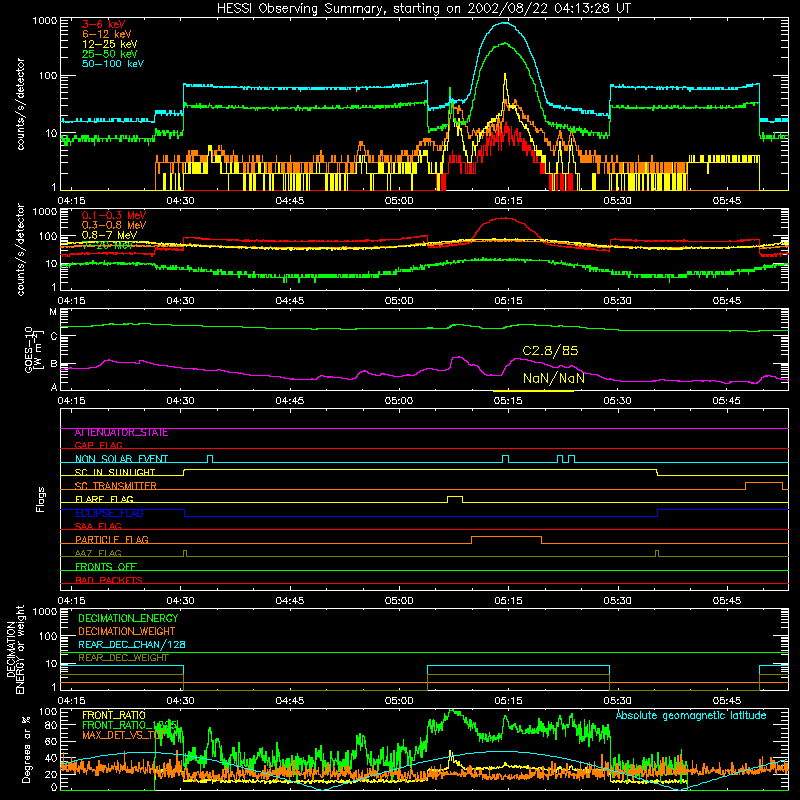The image size is (800, 800).
Task: Click the 'MAX_DET_VS_TOT' legend label
Action: [x=123, y=735]
